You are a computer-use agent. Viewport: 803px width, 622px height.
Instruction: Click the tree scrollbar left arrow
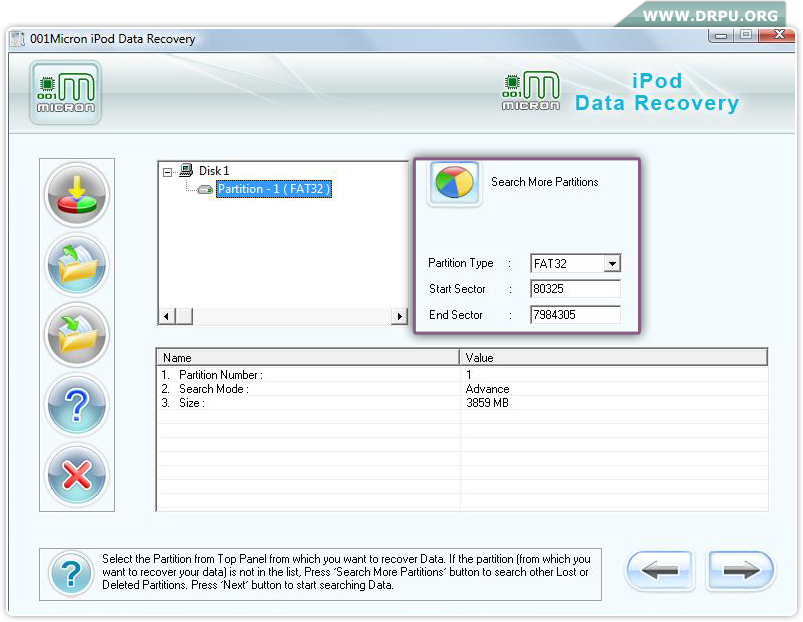pyautogui.click(x=166, y=316)
